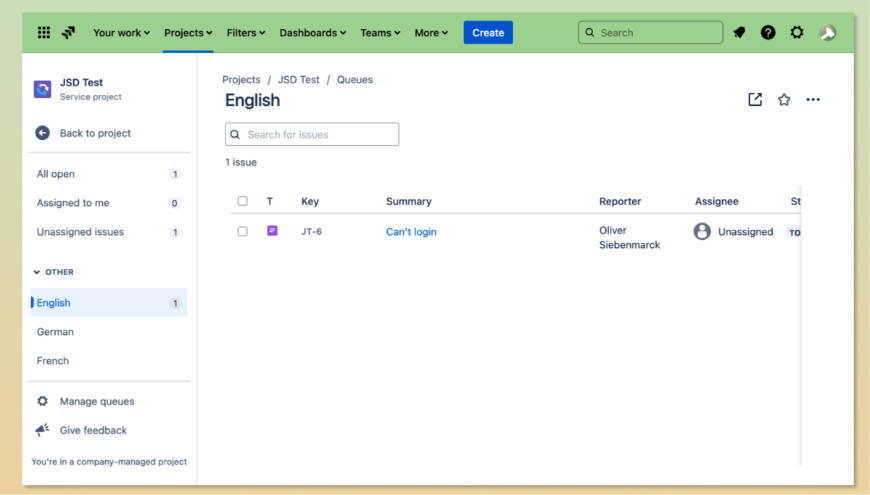Collapse the OTHER queues section
This screenshot has height=495, width=870.
(38, 272)
